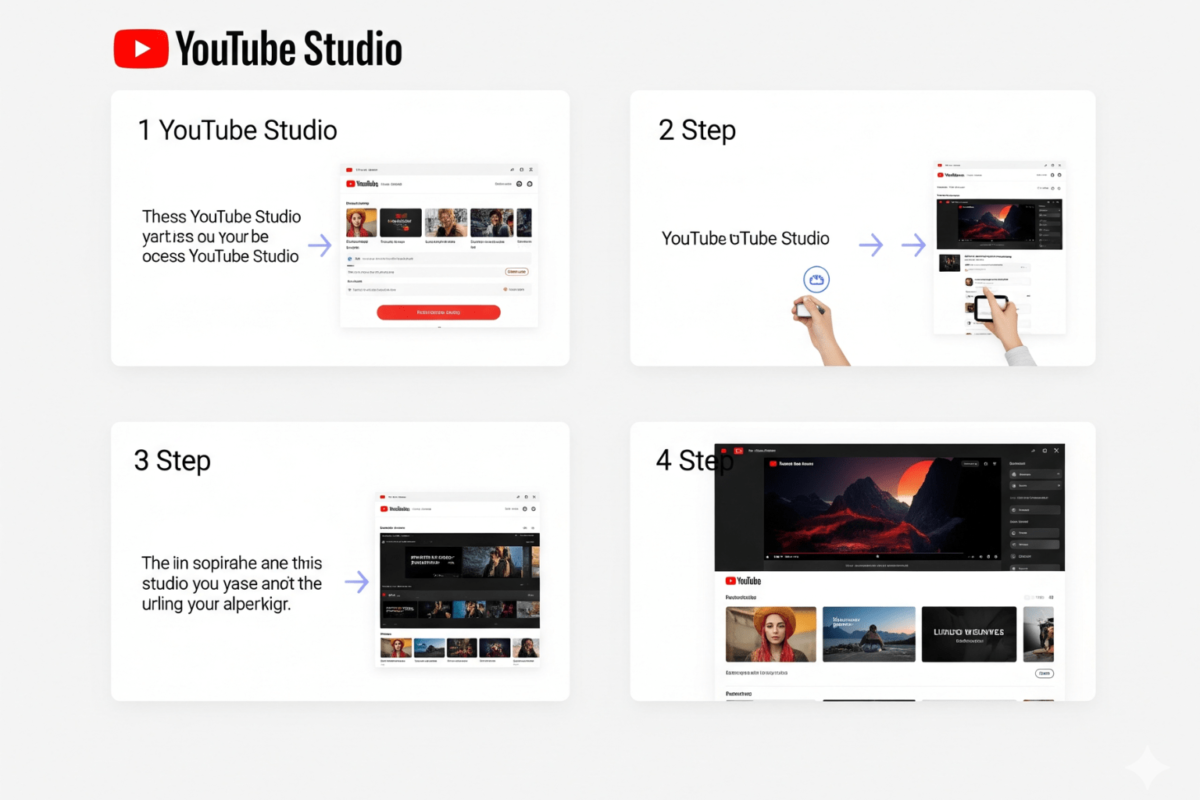
Task: Click the "3 Step" heading
Action: [x=172, y=461]
